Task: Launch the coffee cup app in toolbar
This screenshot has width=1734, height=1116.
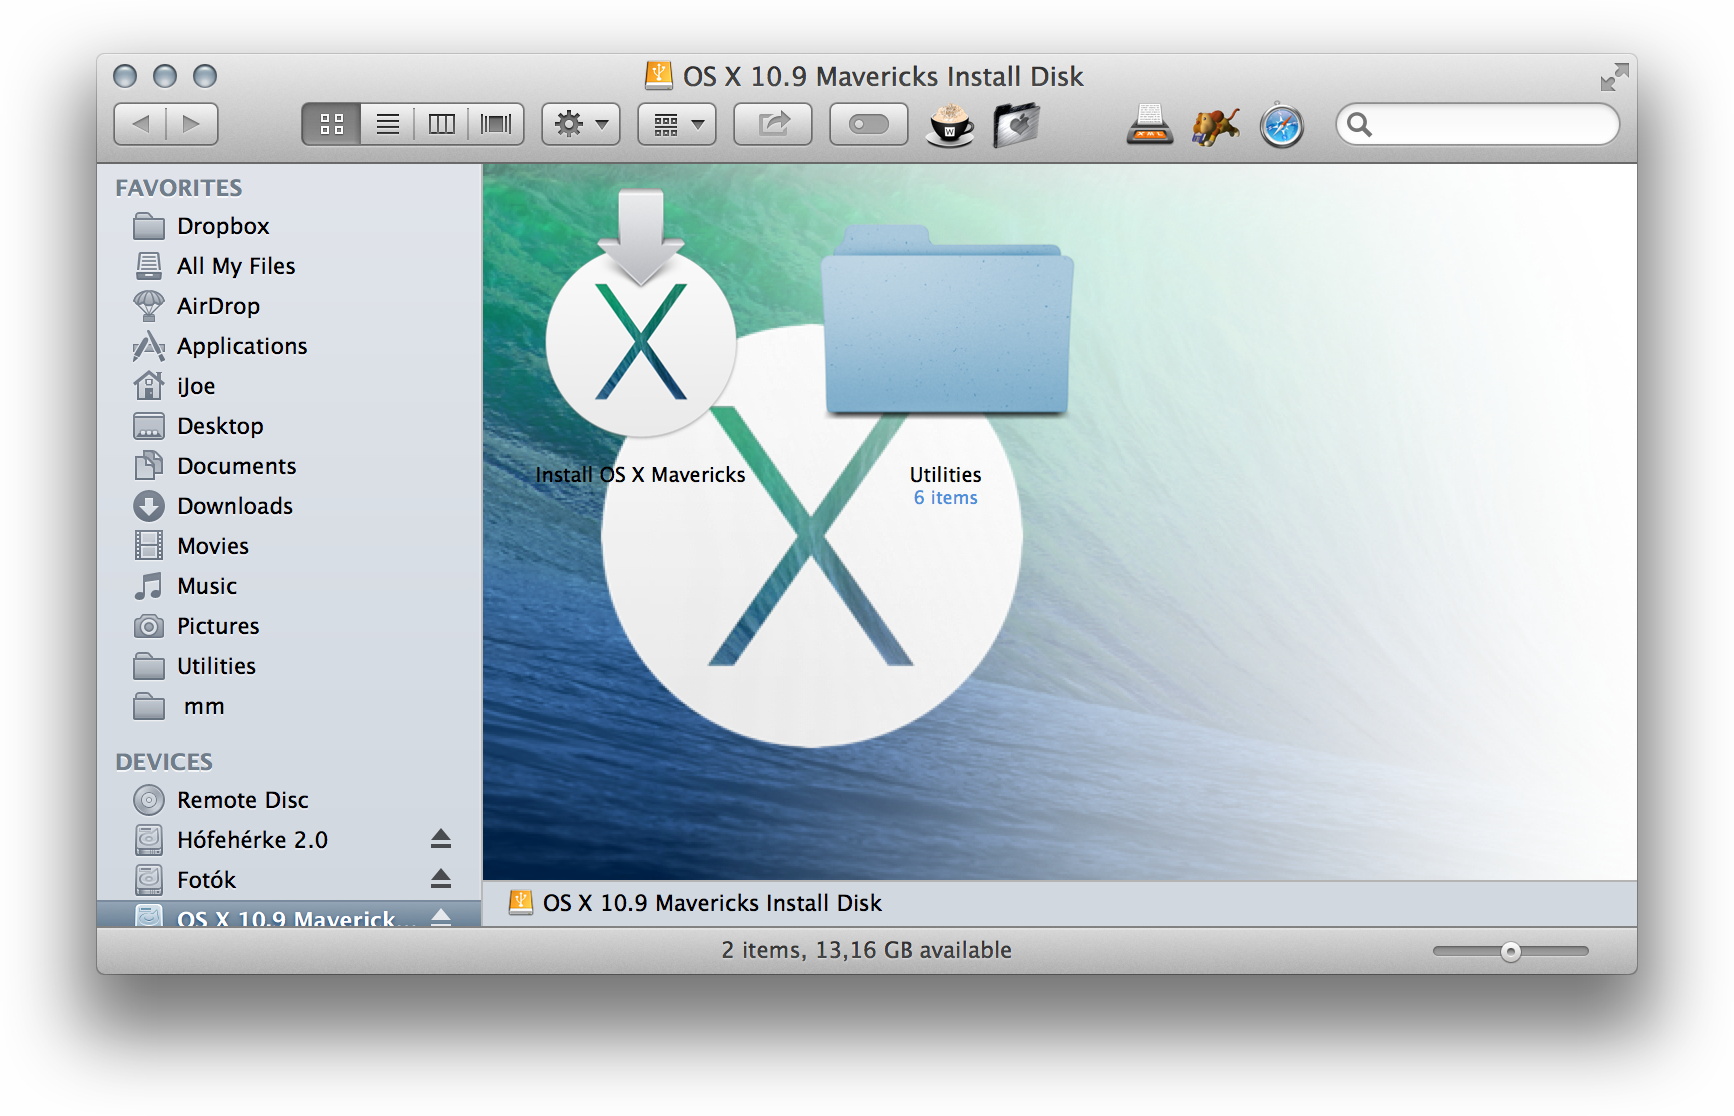Action: point(950,125)
